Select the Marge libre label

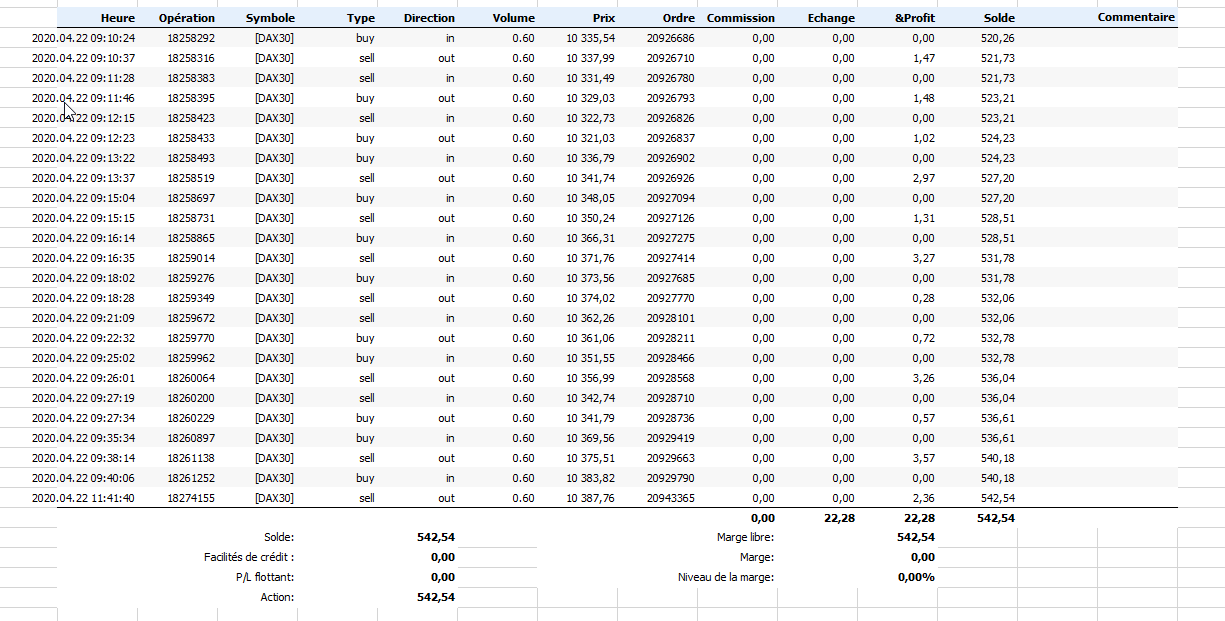coord(745,537)
